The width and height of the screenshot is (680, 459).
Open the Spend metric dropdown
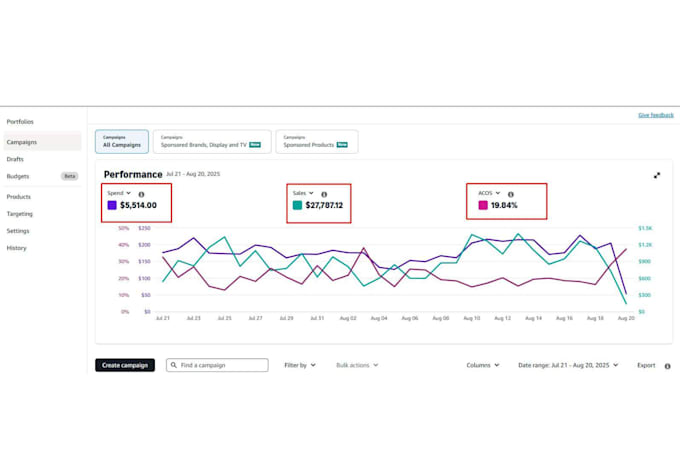pos(119,193)
